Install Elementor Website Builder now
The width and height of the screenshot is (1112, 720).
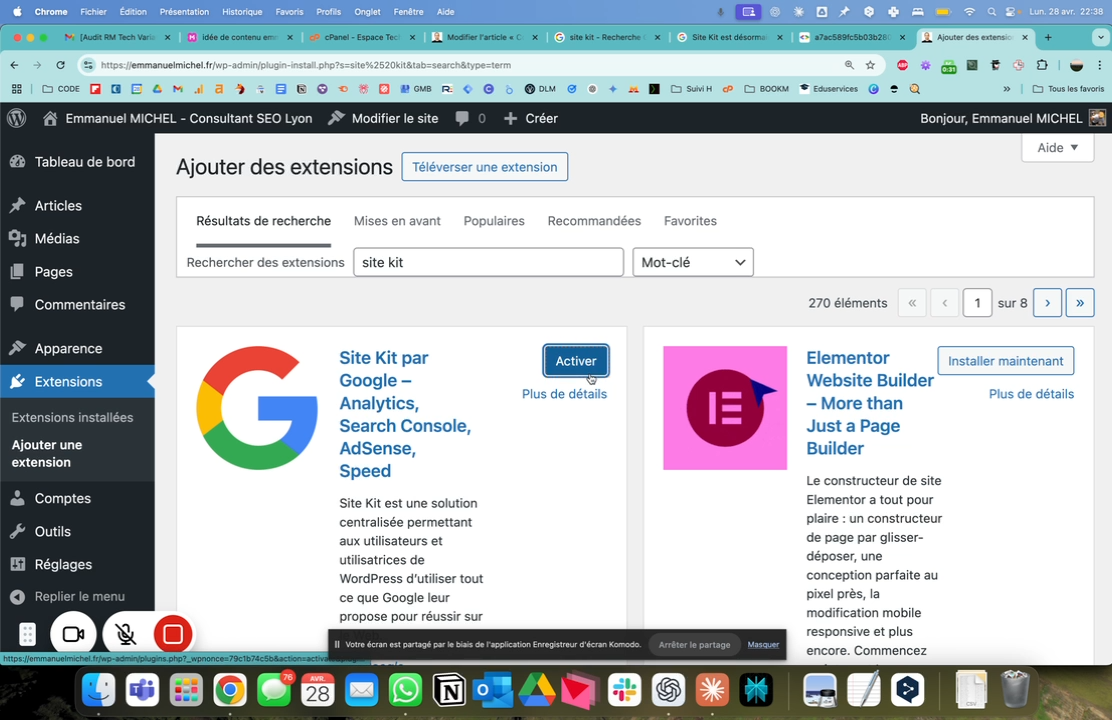(x=1005, y=361)
